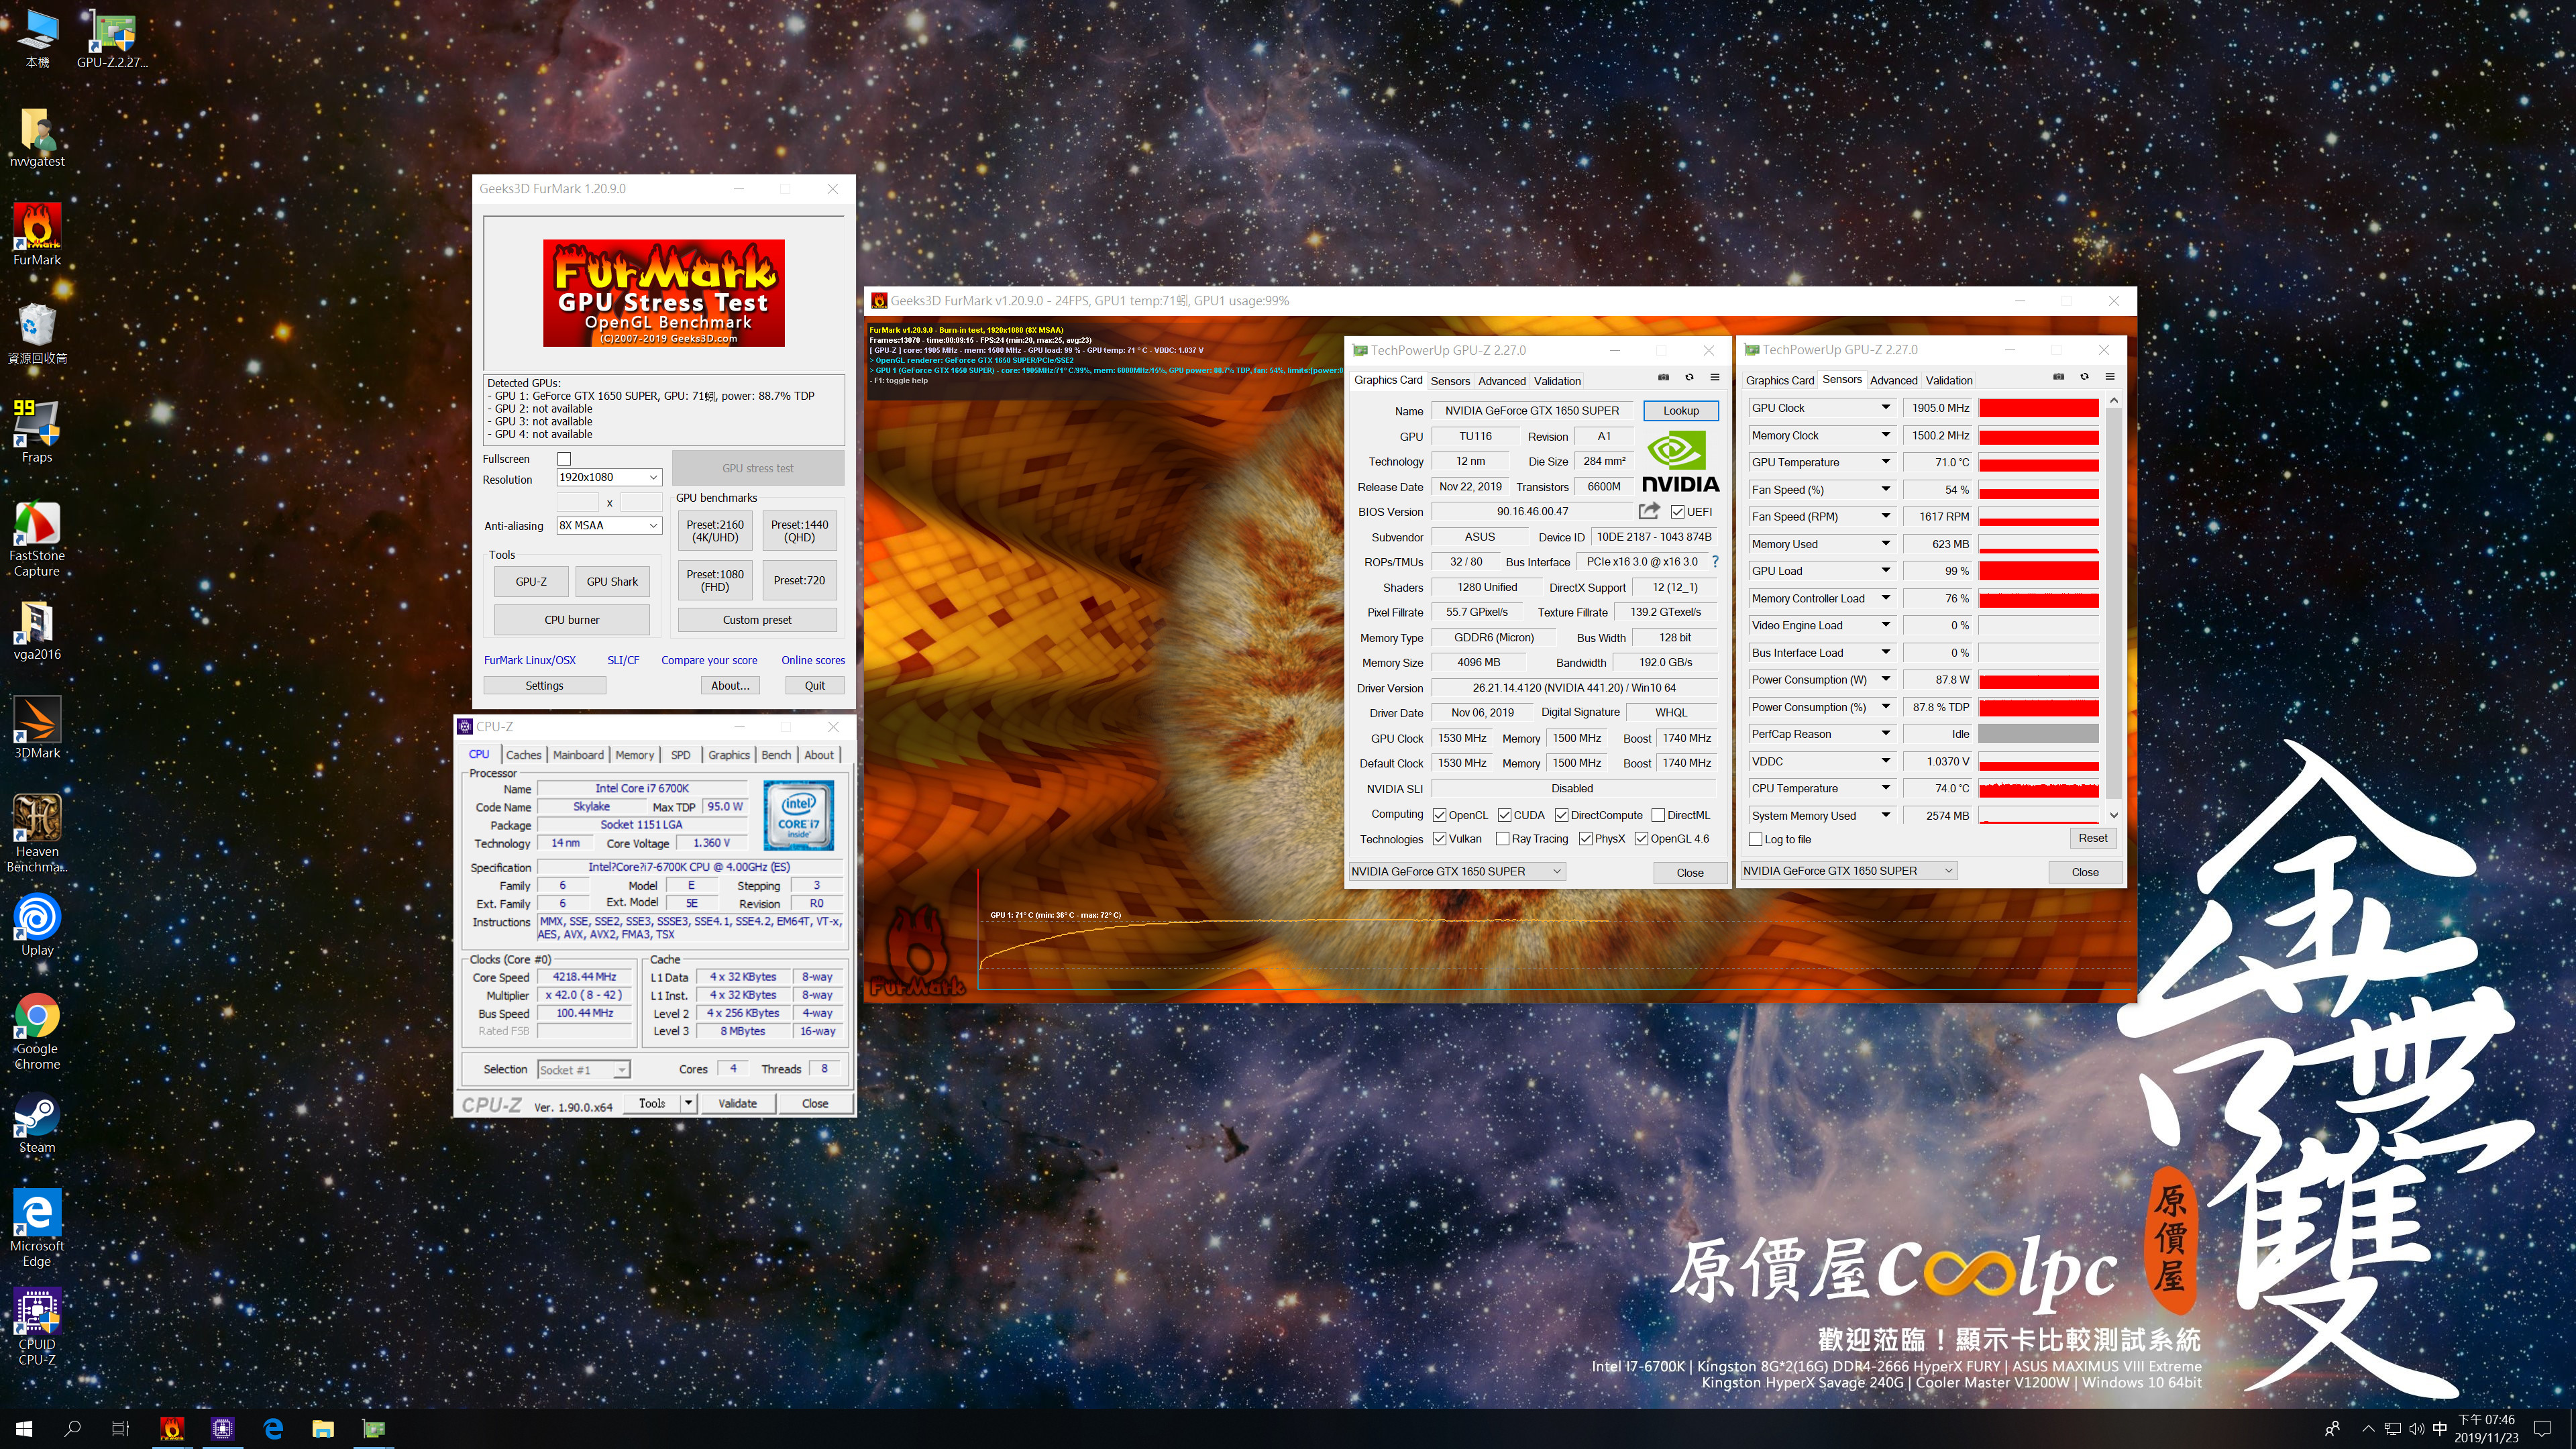The width and height of the screenshot is (2576, 1449).
Task: Open the vga2016 desktop shortcut
Action: [37, 630]
